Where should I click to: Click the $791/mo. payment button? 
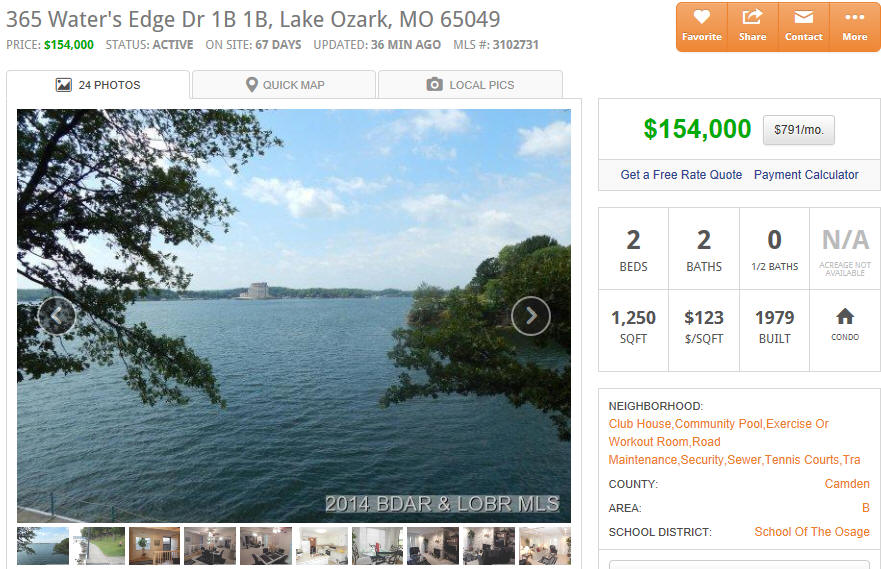(x=798, y=130)
